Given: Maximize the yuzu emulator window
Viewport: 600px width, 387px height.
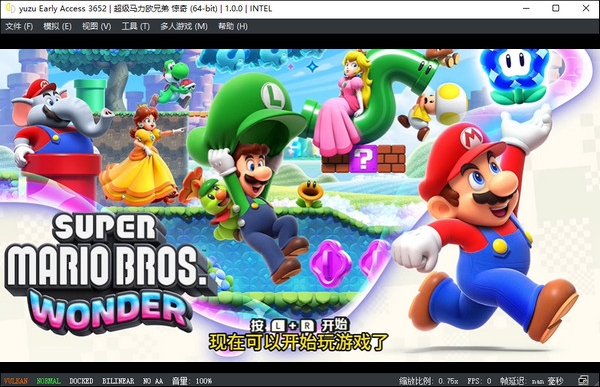Looking at the screenshot, I should (556, 8).
